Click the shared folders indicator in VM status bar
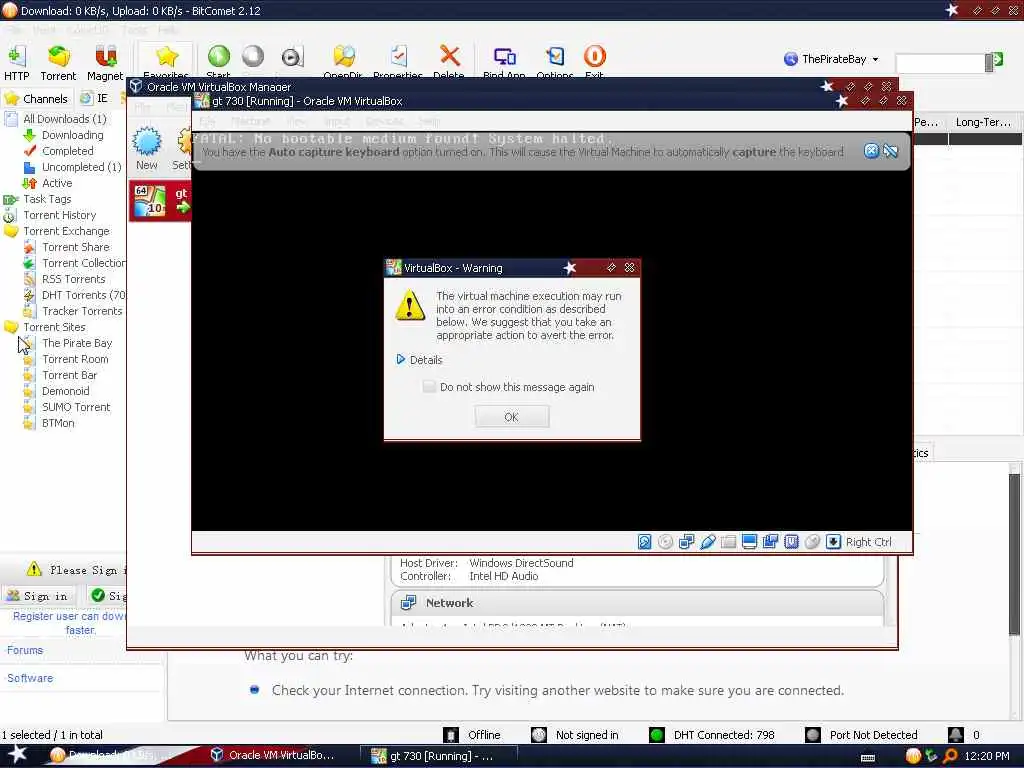Viewport: 1024px width, 768px height. coord(728,541)
